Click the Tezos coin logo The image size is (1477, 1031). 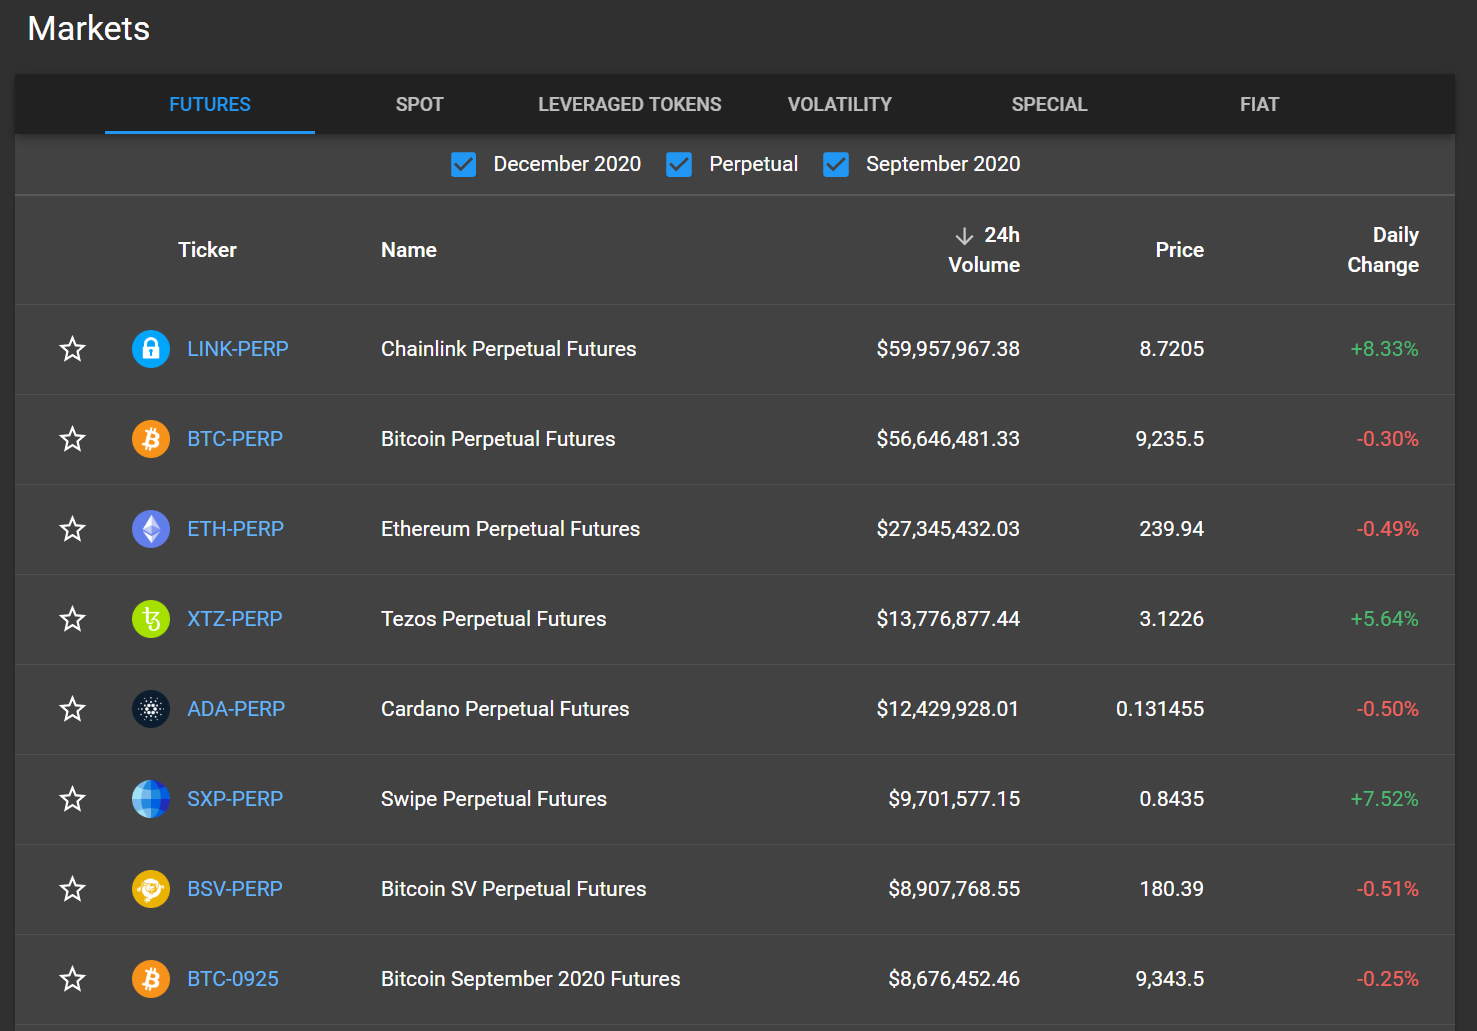[x=151, y=619]
